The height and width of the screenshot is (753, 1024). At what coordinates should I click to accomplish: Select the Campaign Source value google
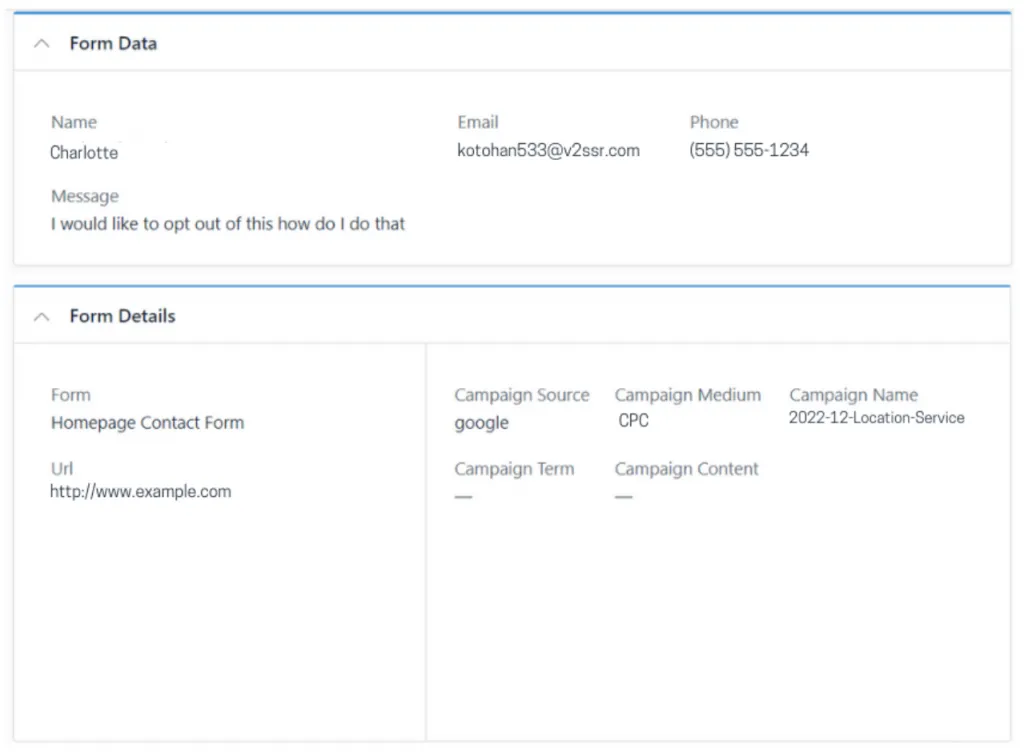481,423
